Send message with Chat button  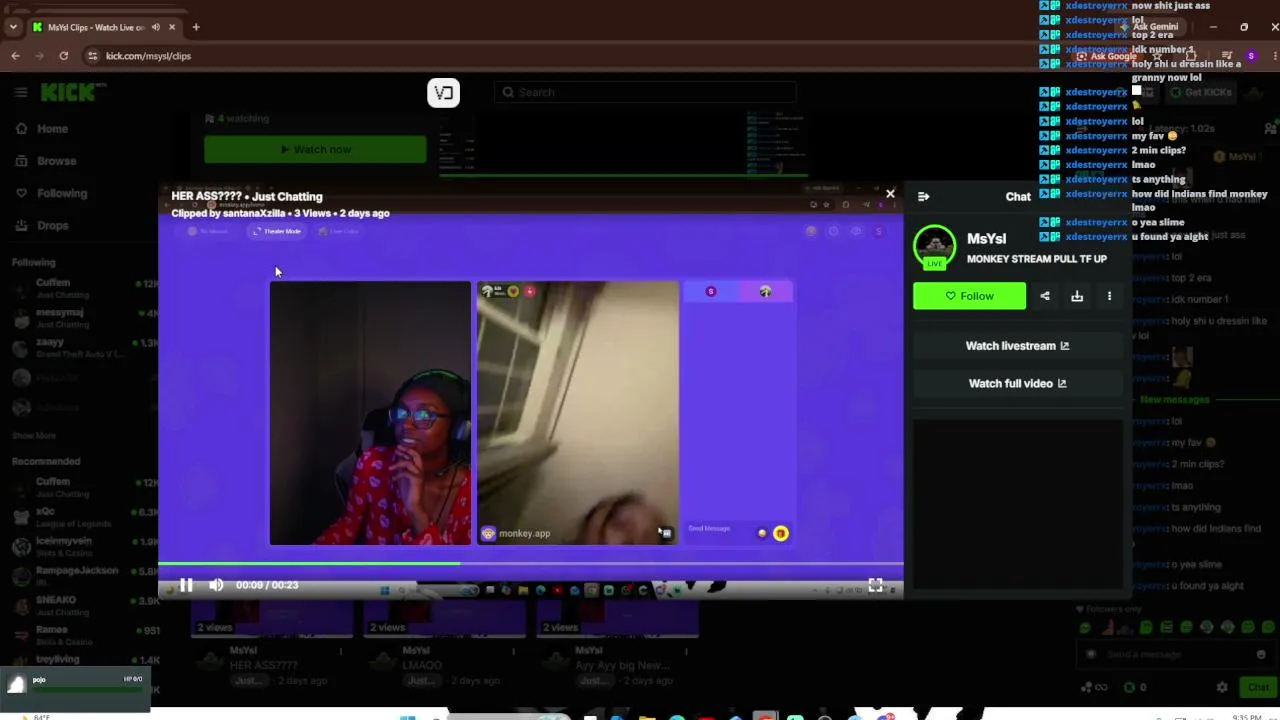coord(1257,687)
